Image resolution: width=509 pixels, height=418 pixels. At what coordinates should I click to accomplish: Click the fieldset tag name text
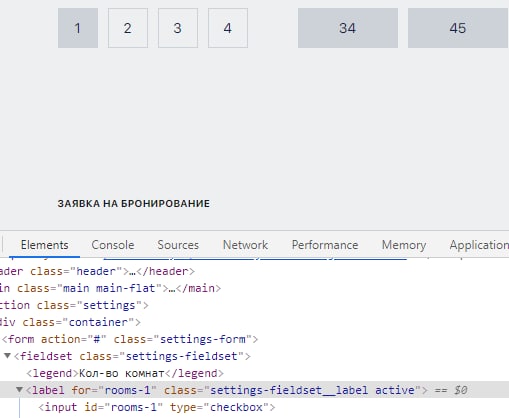point(46,356)
